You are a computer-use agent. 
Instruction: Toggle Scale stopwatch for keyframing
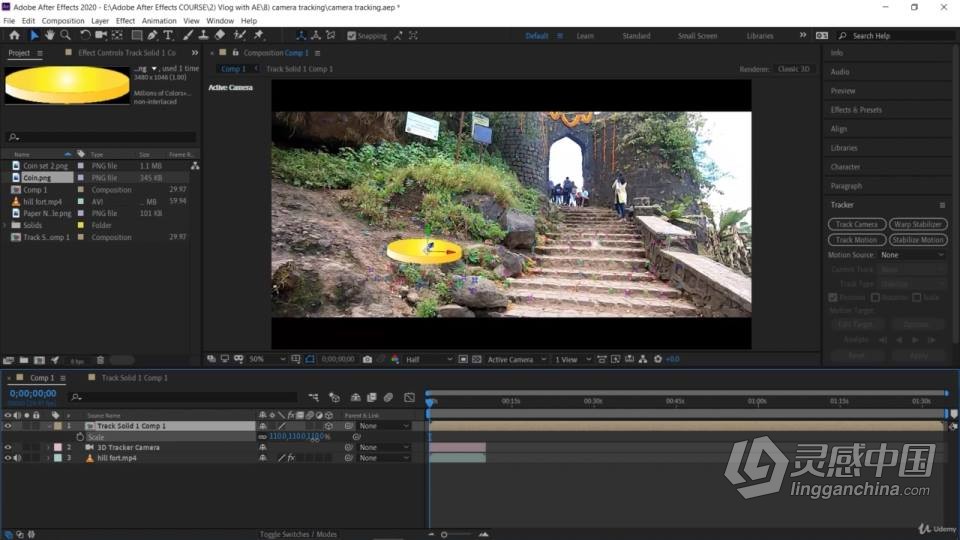click(80, 437)
